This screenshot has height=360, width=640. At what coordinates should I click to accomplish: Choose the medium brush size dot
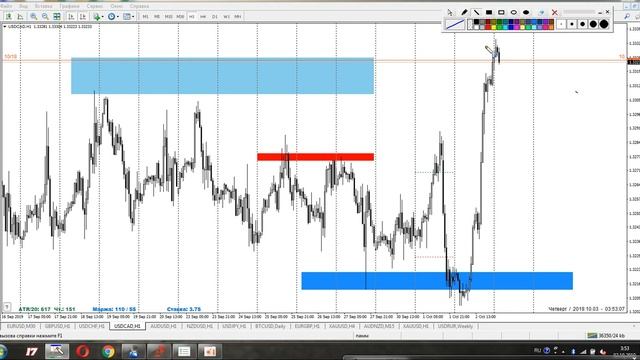pos(582,24)
